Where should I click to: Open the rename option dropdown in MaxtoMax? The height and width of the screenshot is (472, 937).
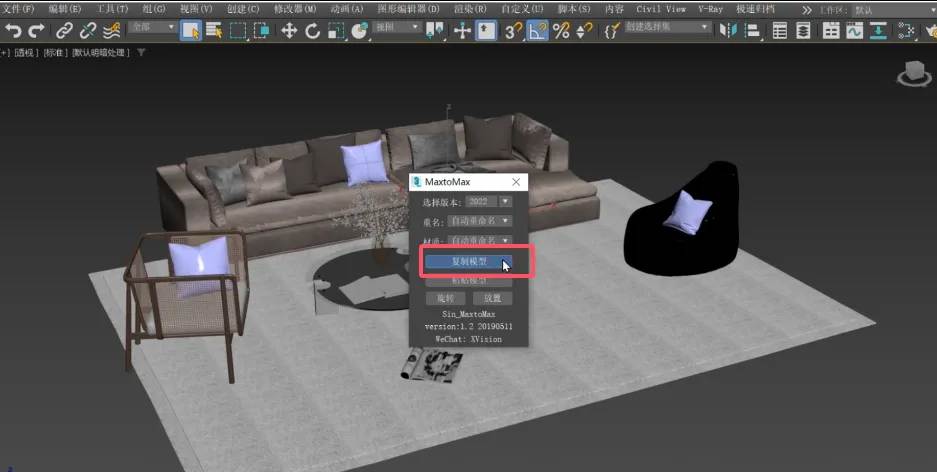tap(480, 221)
